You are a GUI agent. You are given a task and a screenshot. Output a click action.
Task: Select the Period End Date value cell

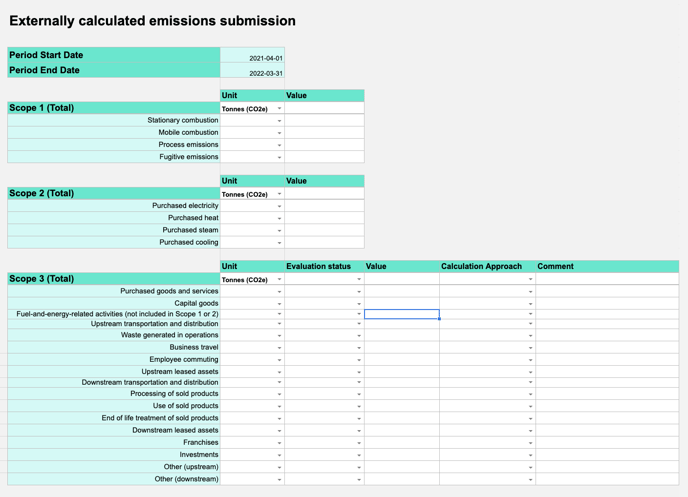pyautogui.click(x=252, y=70)
